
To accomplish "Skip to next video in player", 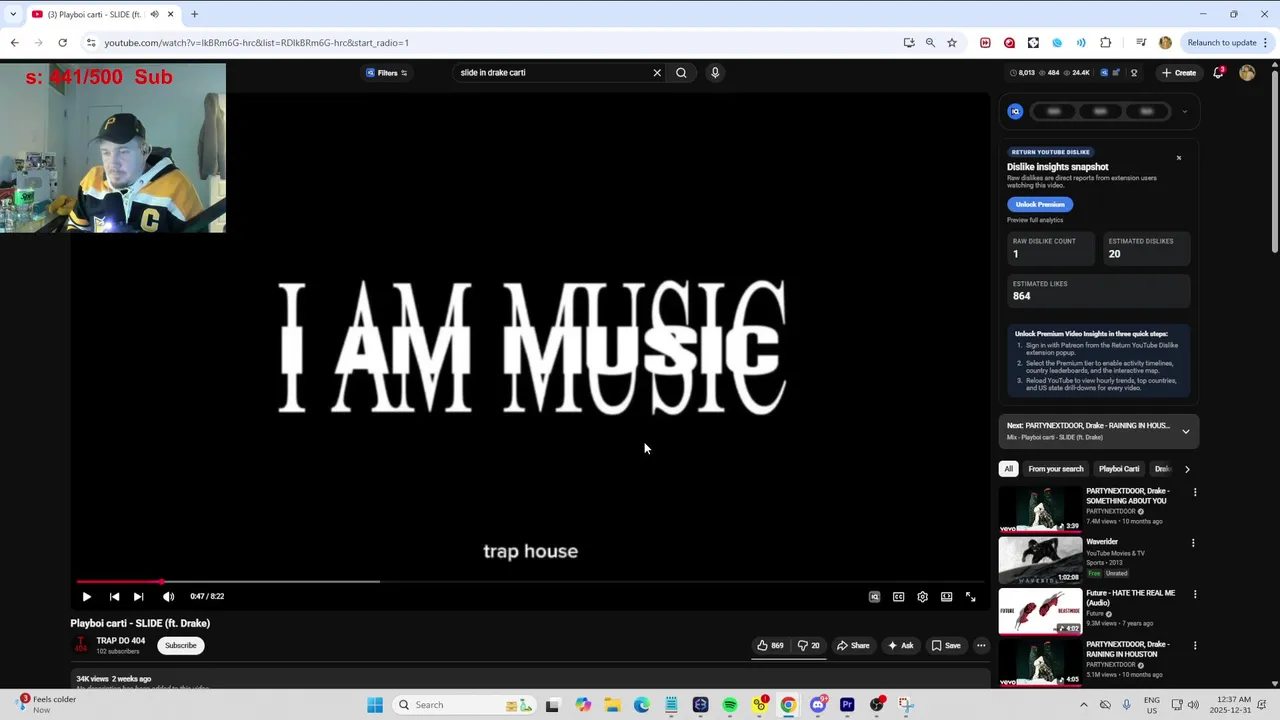I will 138,597.
